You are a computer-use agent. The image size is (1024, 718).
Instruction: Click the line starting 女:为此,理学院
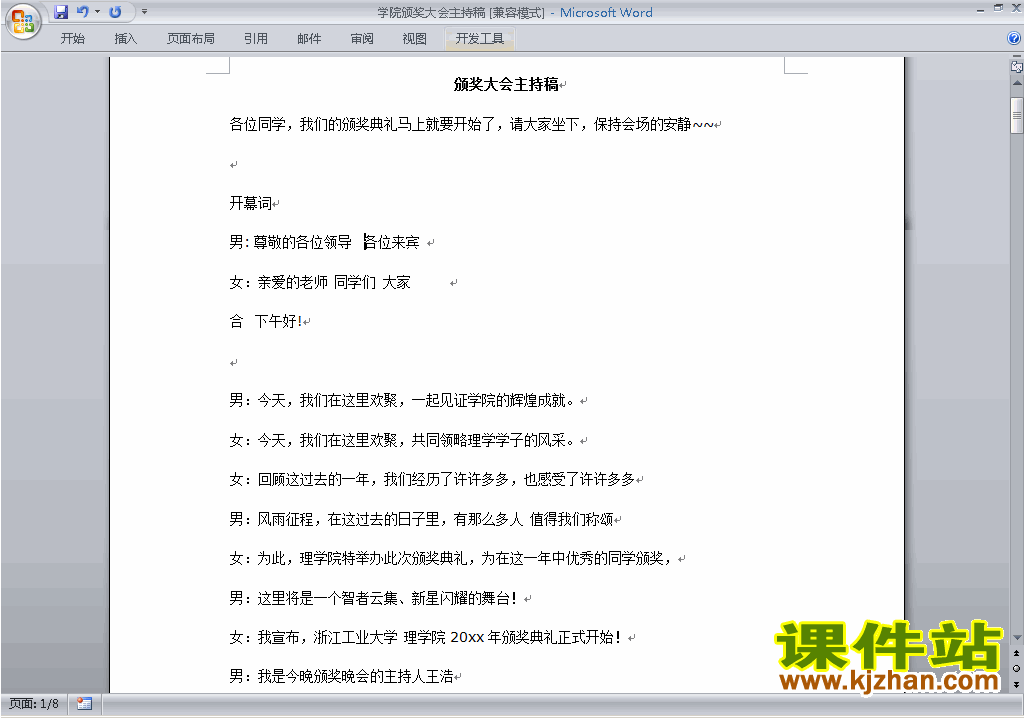451,559
